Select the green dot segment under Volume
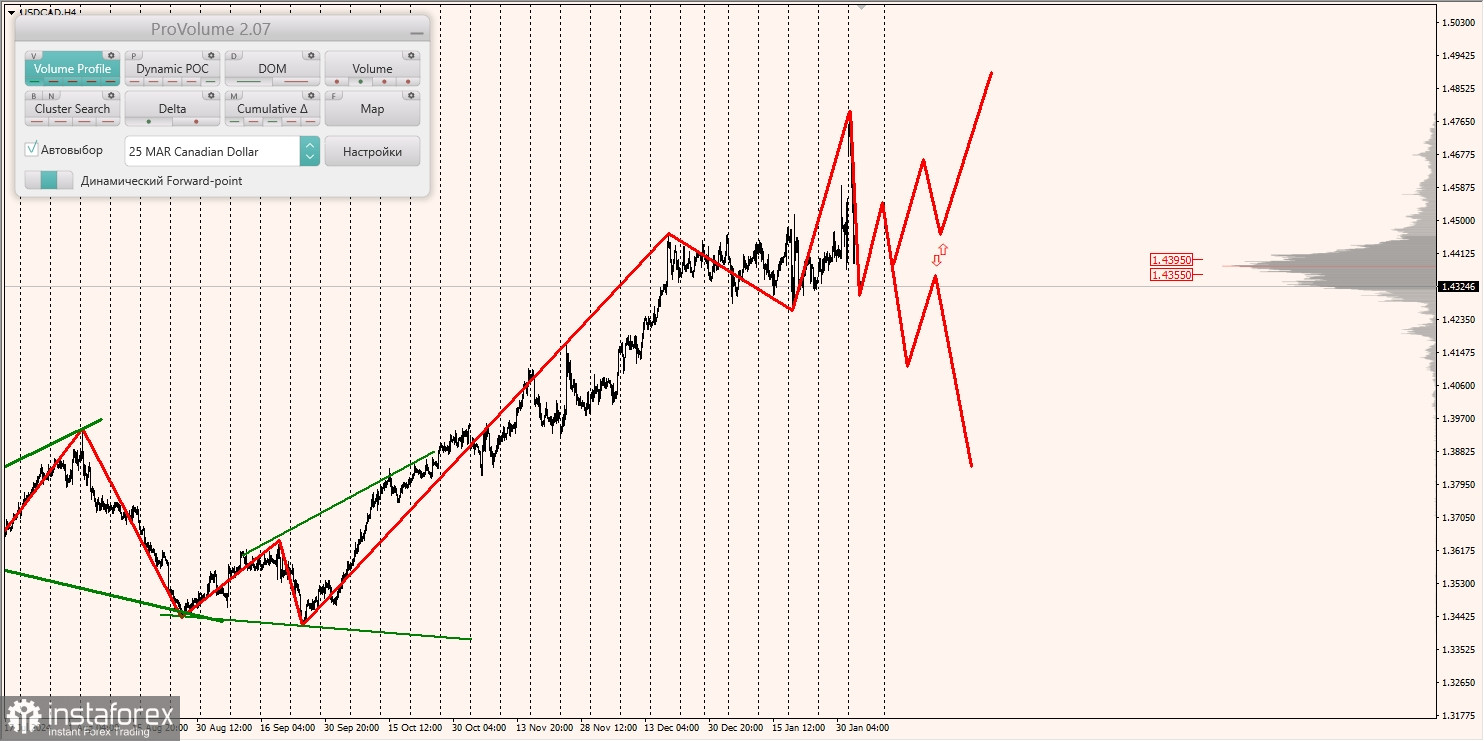 [x=360, y=82]
